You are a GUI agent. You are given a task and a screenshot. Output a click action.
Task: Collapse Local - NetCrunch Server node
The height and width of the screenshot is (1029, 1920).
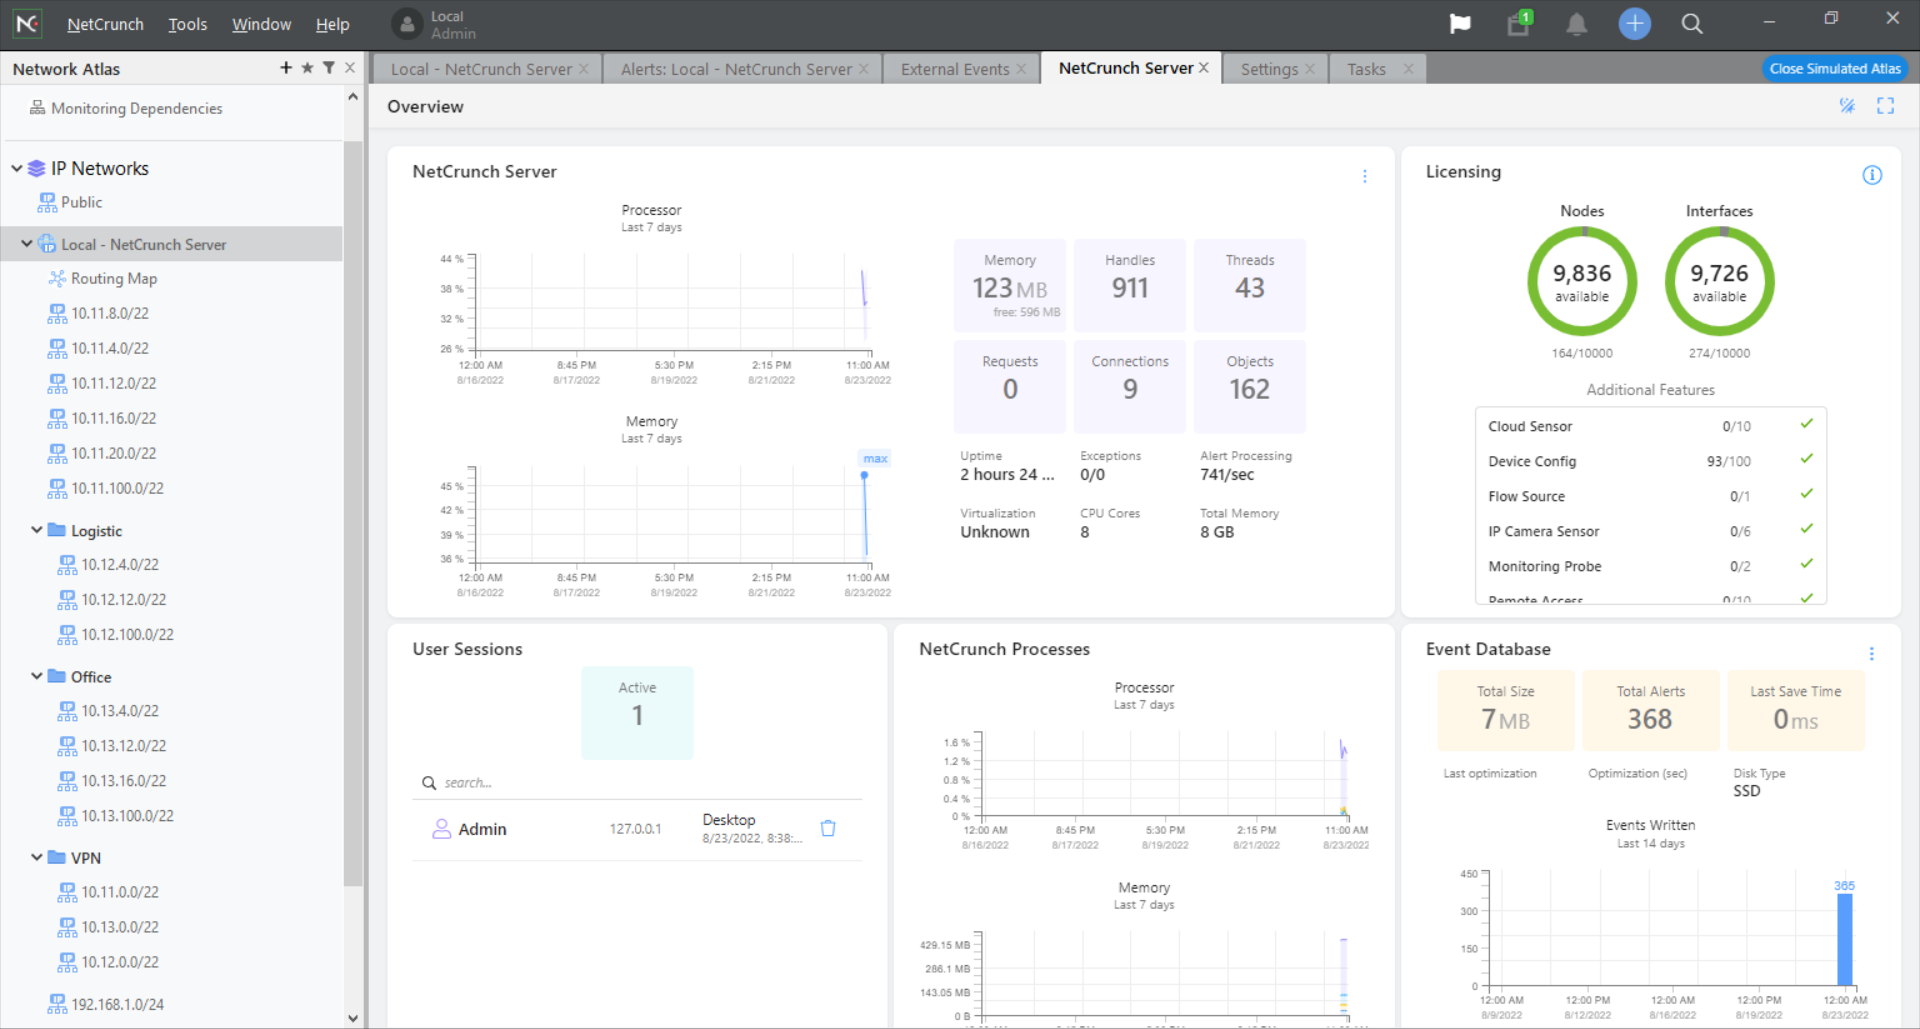26,243
